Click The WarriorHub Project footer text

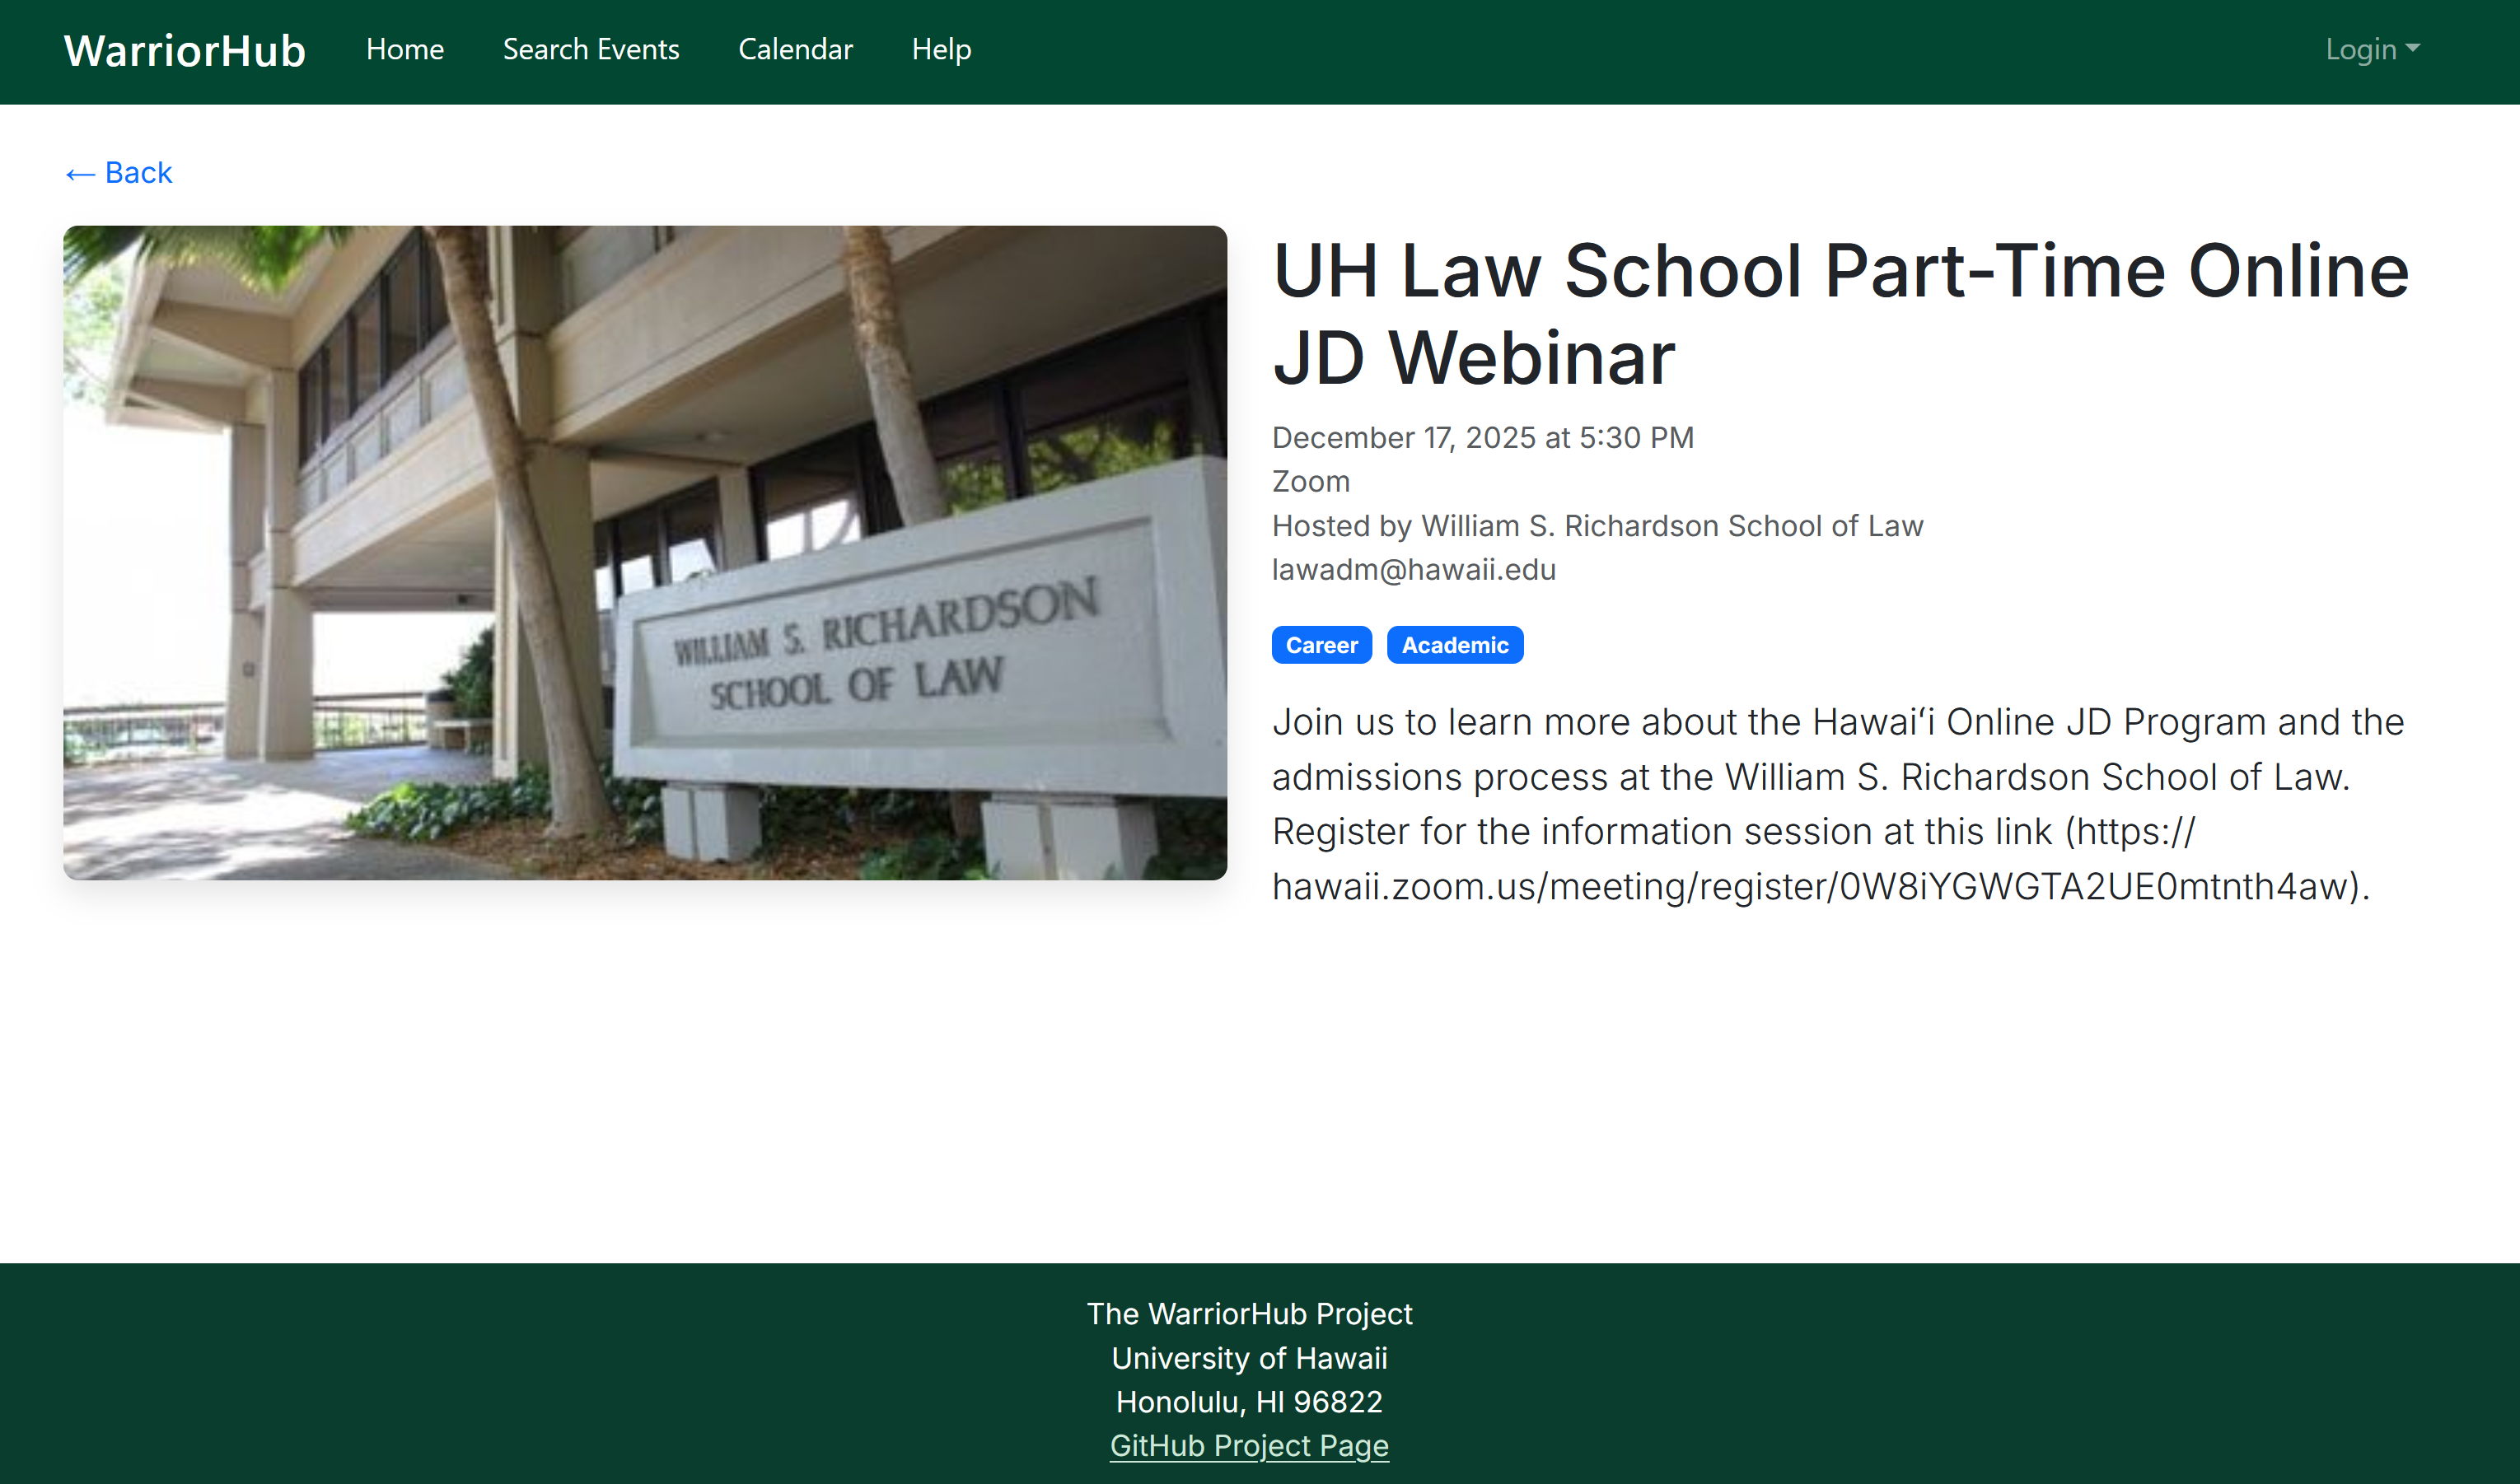(x=1249, y=1313)
